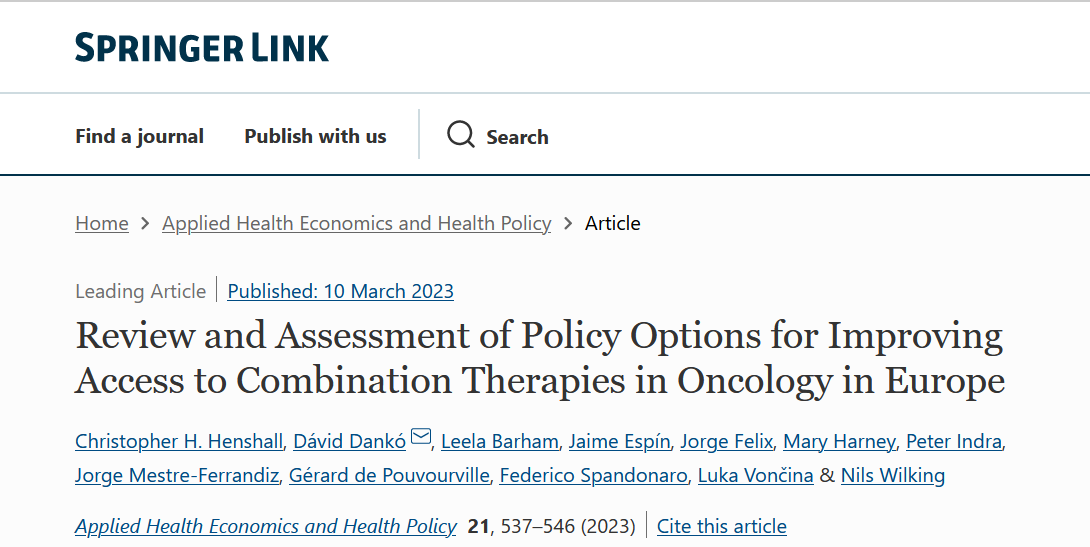This screenshot has width=1090, height=547.
Task: Click Cite this article
Action: [x=722, y=526]
